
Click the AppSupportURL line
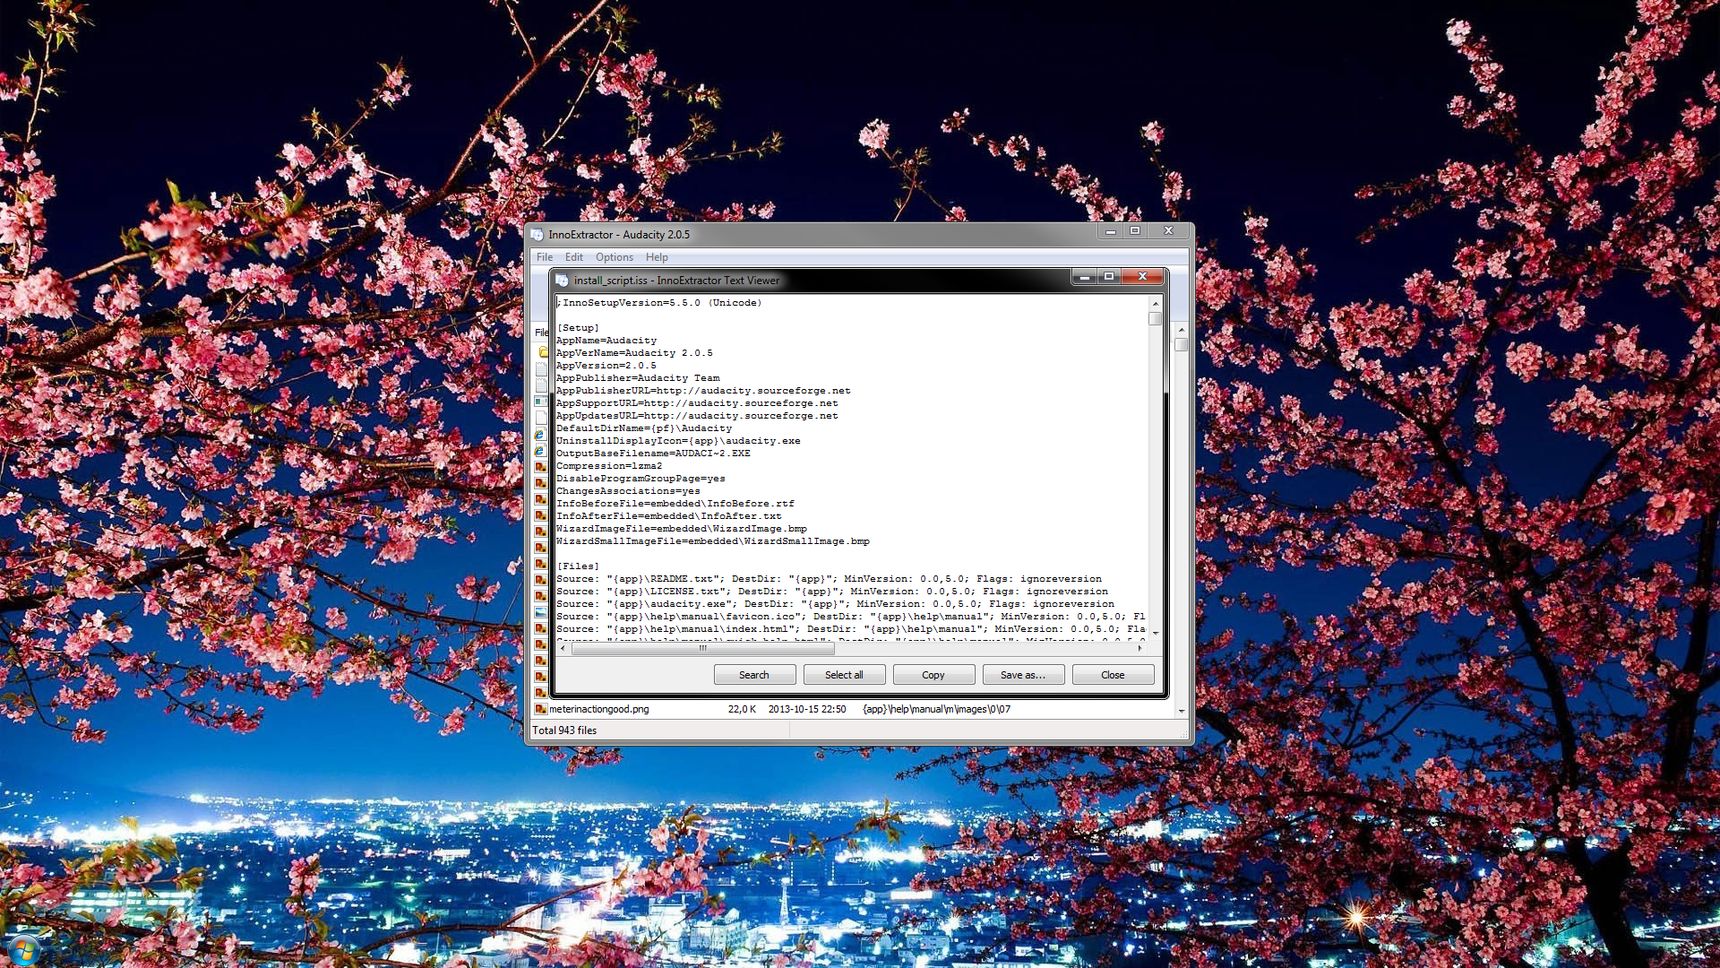tap(697, 403)
